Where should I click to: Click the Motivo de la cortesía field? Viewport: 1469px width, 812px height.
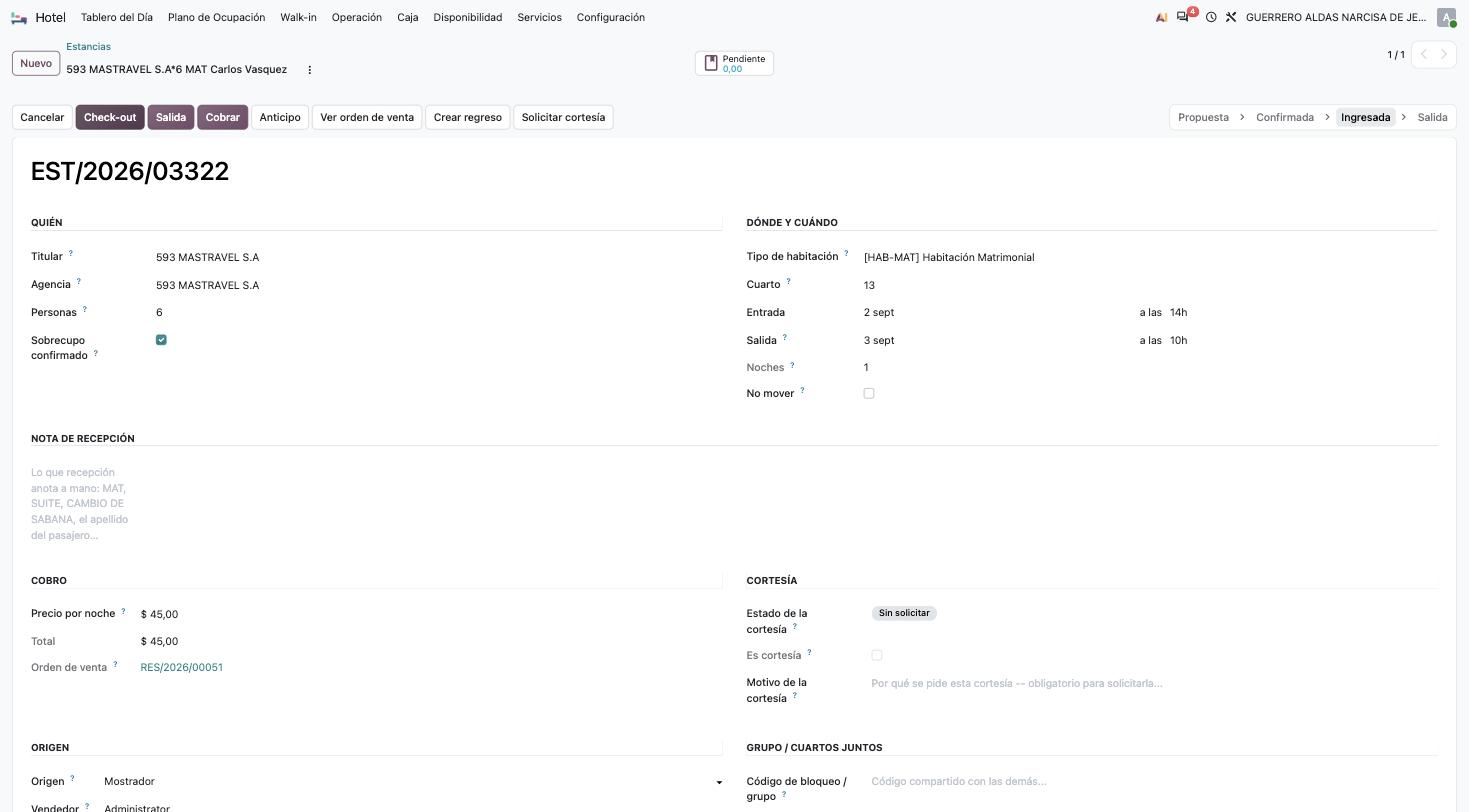click(1154, 683)
